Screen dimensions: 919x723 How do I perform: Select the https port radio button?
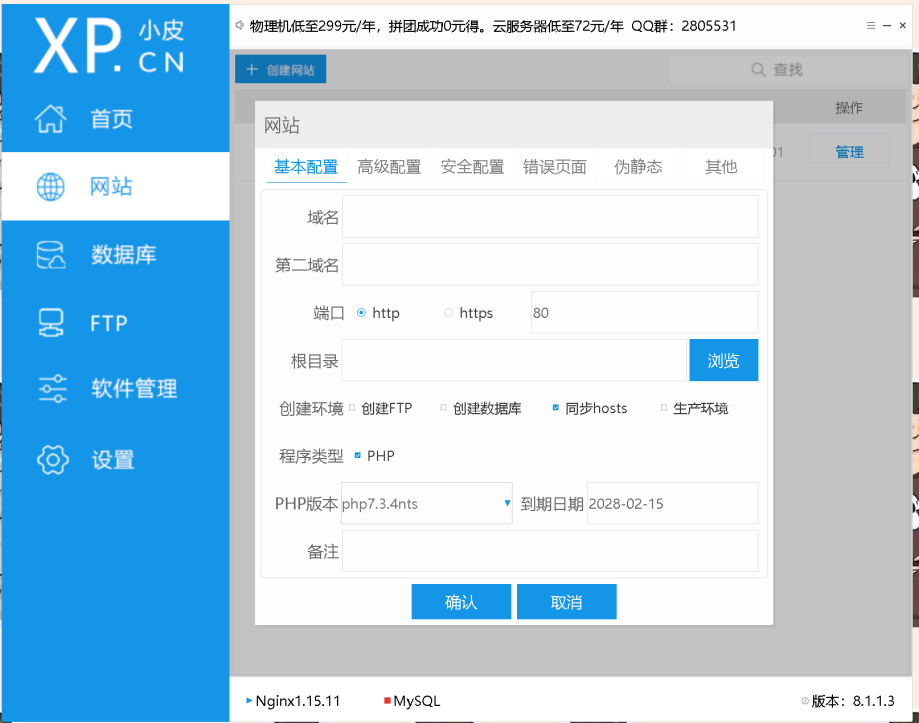[448, 313]
